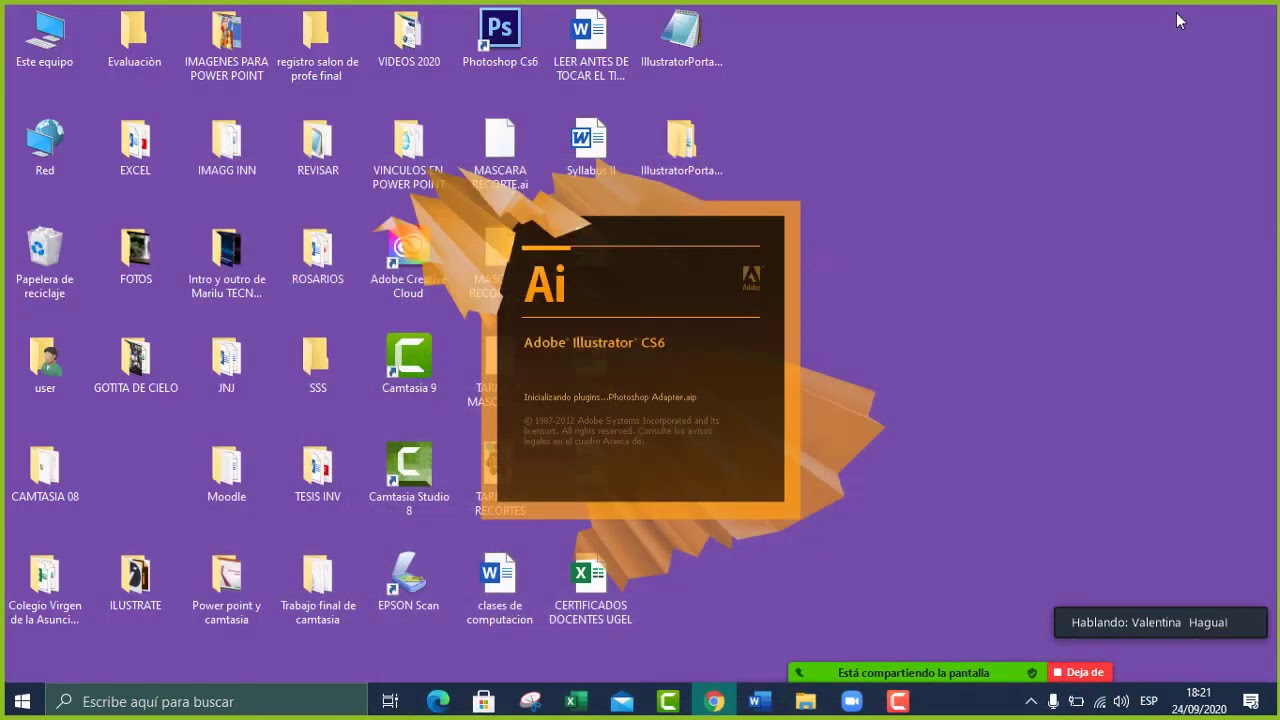The height and width of the screenshot is (720, 1280).
Task: Select the user folder icon
Action: (x=44, y=365)
